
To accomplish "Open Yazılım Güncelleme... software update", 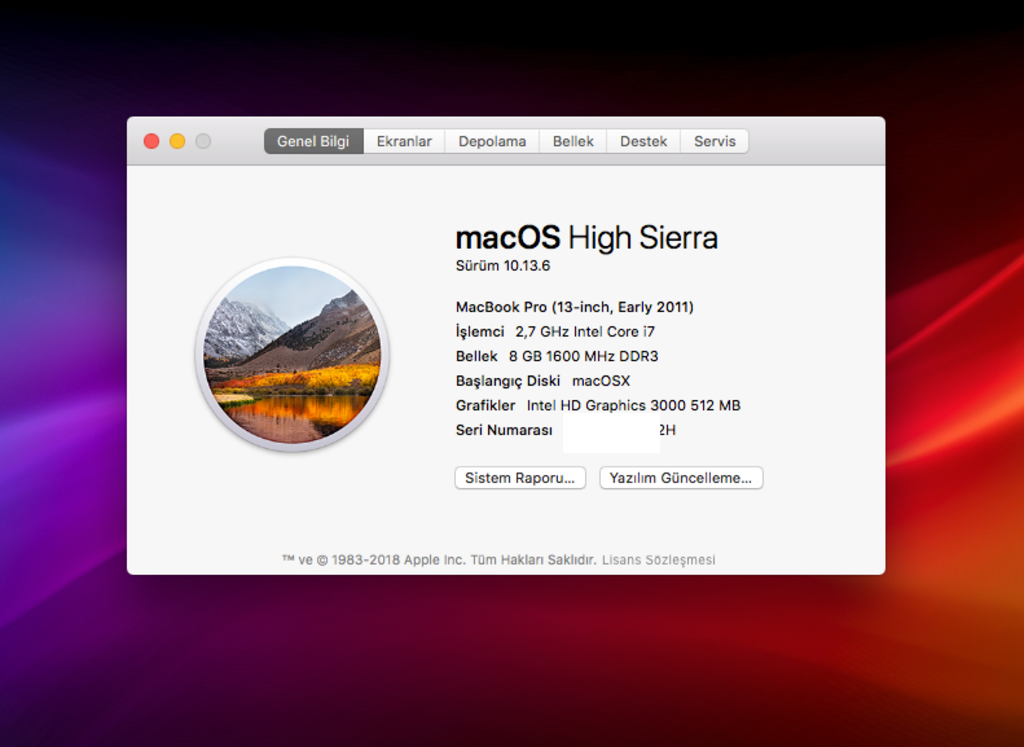I will tap(681, 478).
